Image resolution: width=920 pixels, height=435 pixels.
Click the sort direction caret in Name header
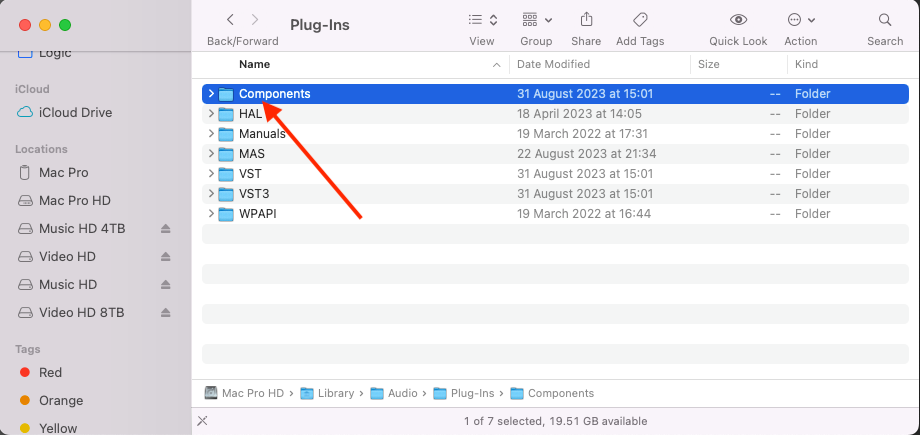tap(496, 65)
